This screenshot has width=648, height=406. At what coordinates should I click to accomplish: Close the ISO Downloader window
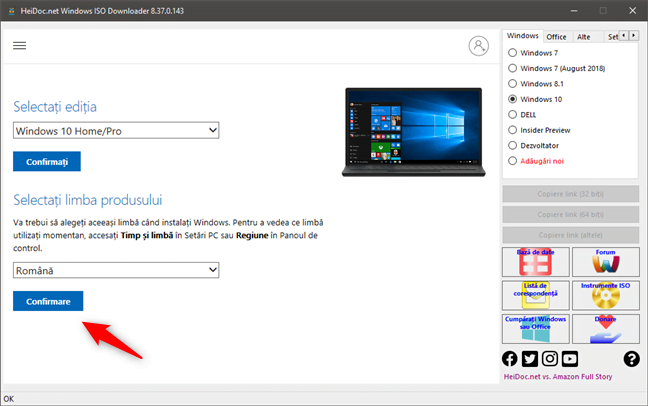[x=633, y=11]
